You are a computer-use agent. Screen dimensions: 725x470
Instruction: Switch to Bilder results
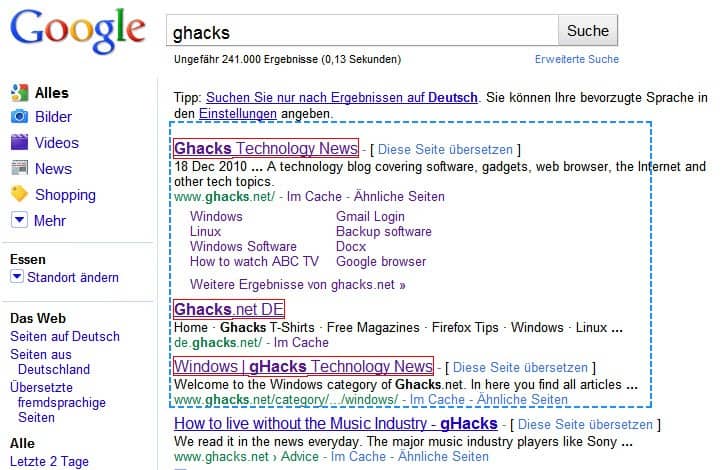pyautogui.click(x=53, y=117)
